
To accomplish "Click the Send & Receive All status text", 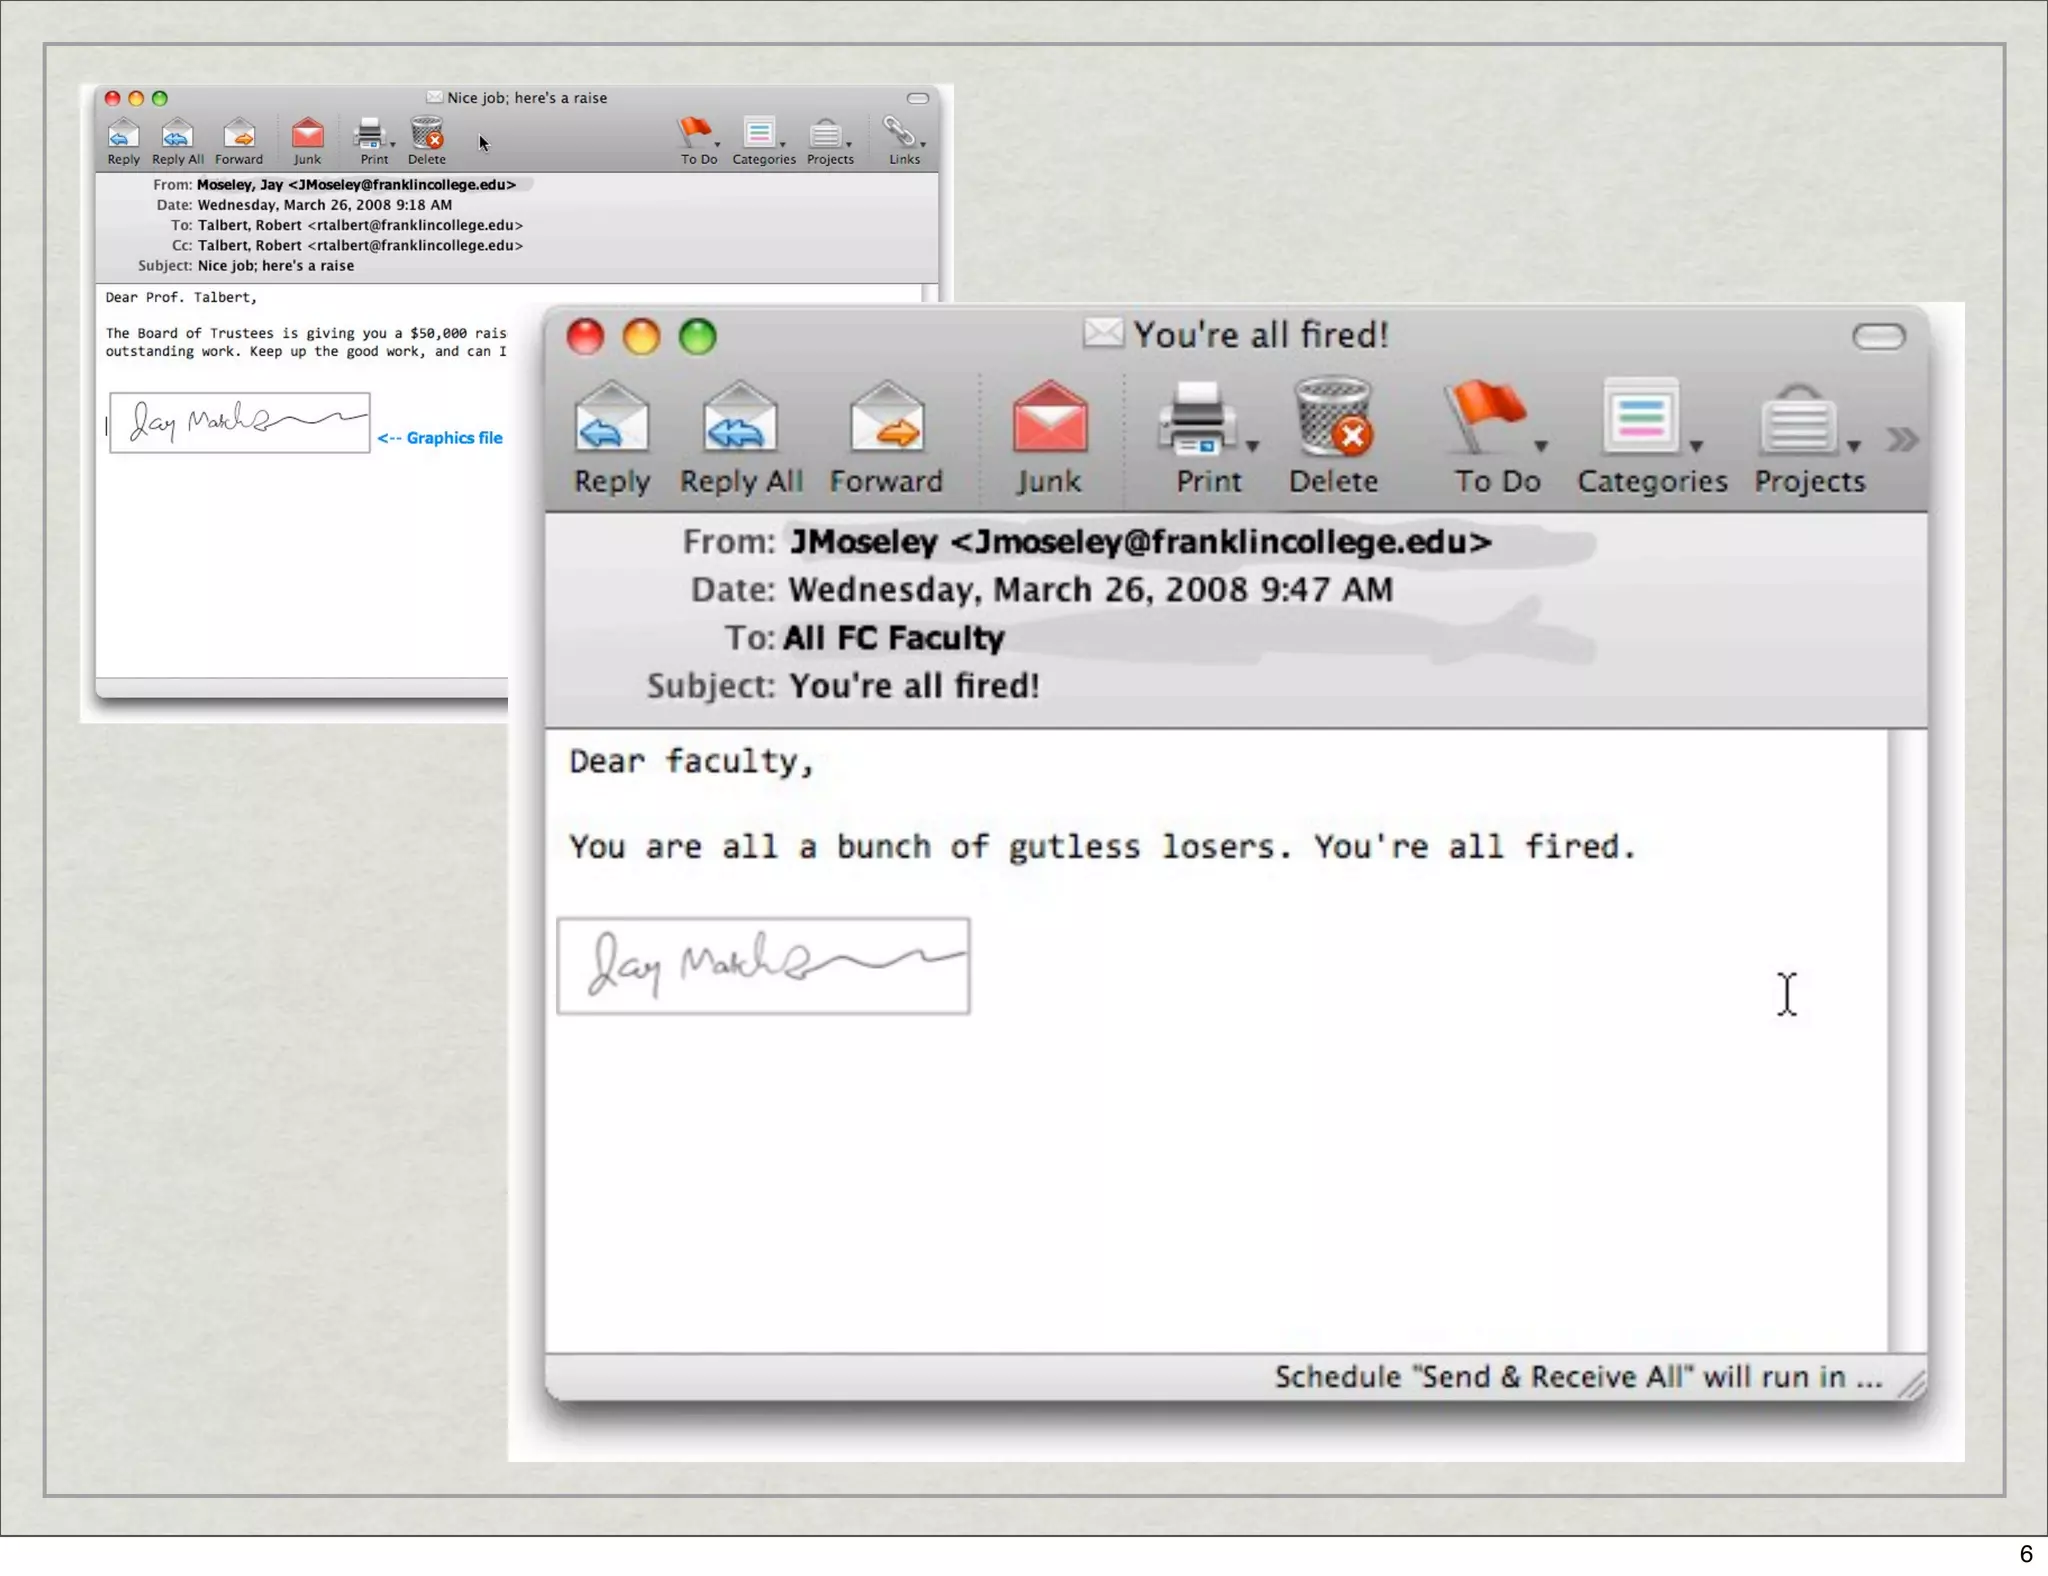I will click(1578, 1377).
